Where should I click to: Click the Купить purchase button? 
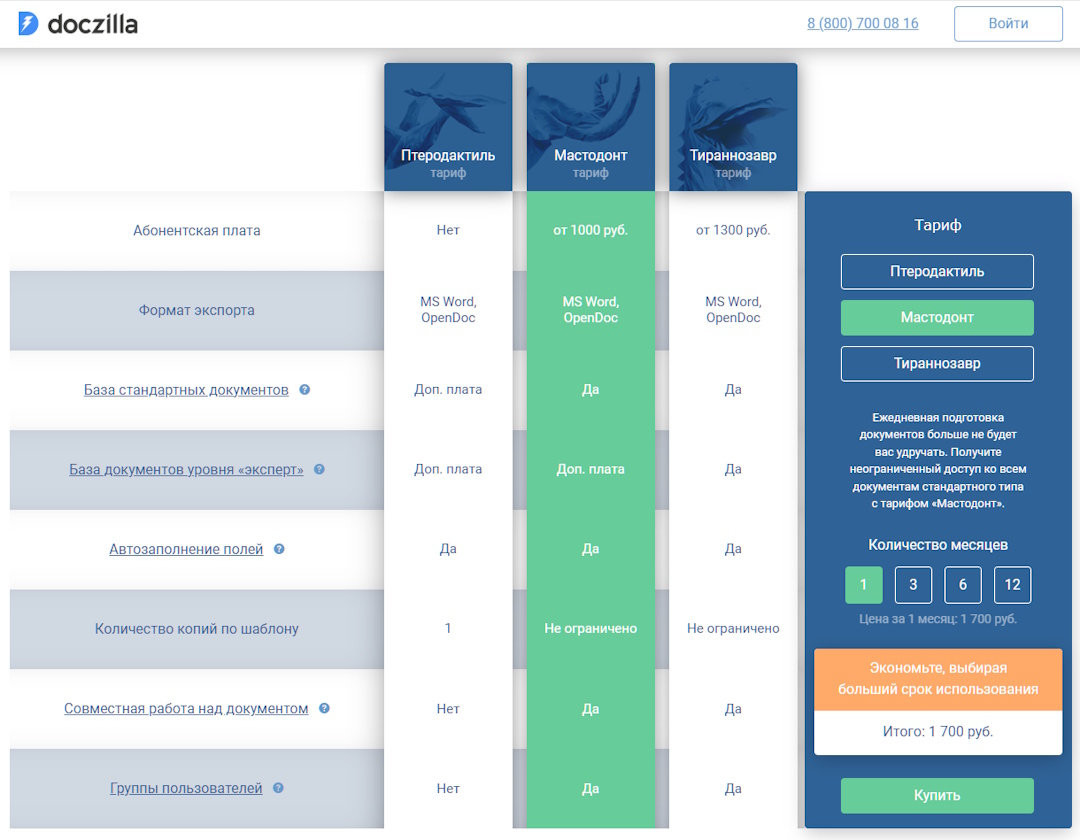click(x=937, y=796)
